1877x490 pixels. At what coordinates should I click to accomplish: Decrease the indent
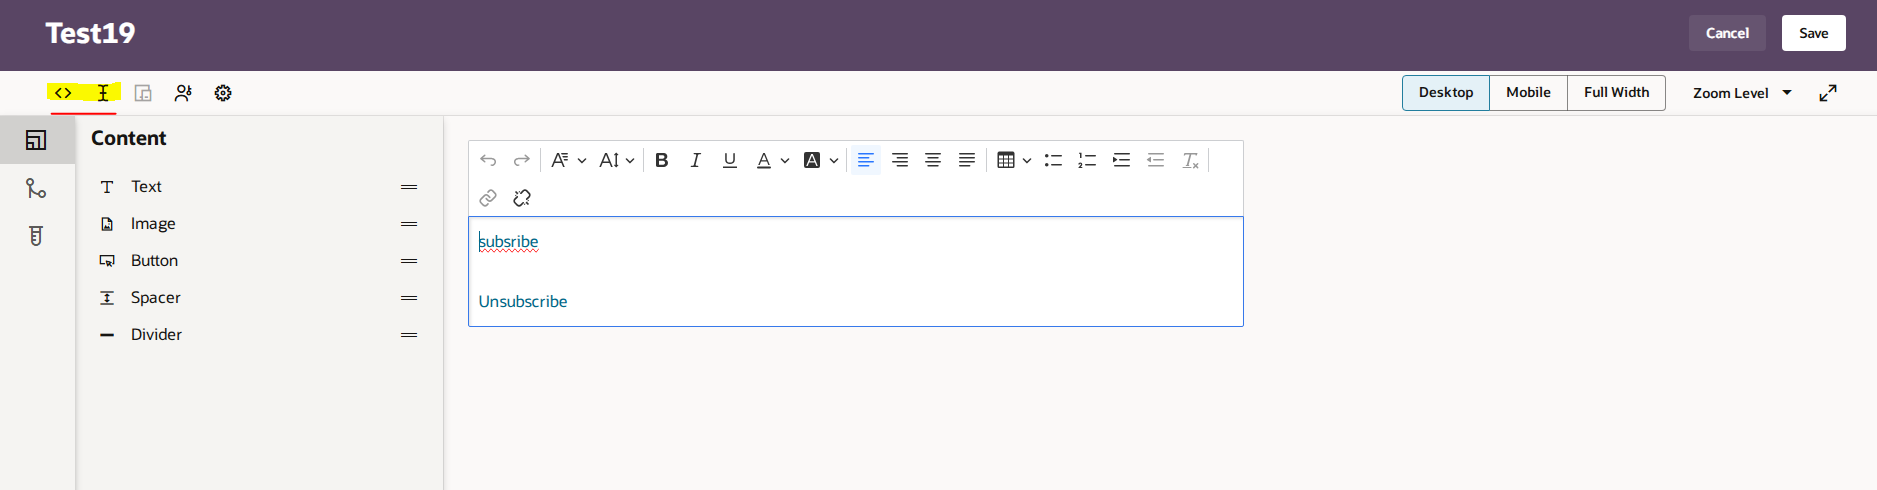tap(1155, 160)
